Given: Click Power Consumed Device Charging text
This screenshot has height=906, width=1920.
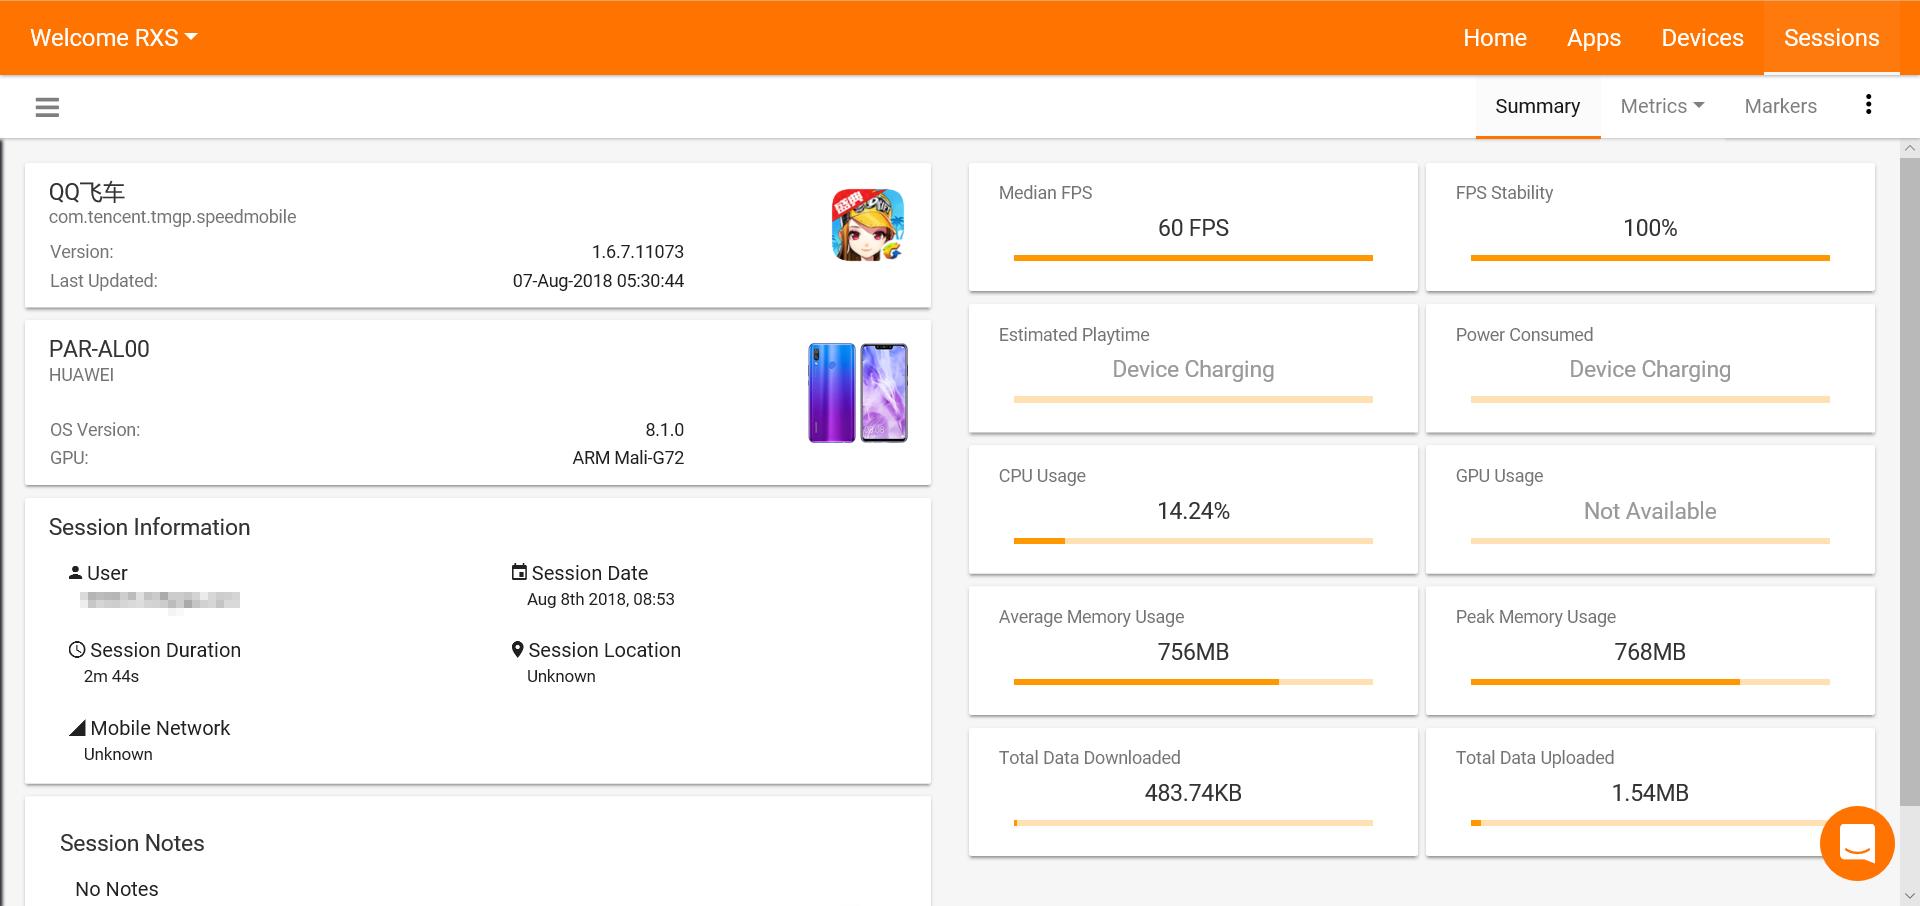Looking at the screenshot, I should [x=1650, y=369].
